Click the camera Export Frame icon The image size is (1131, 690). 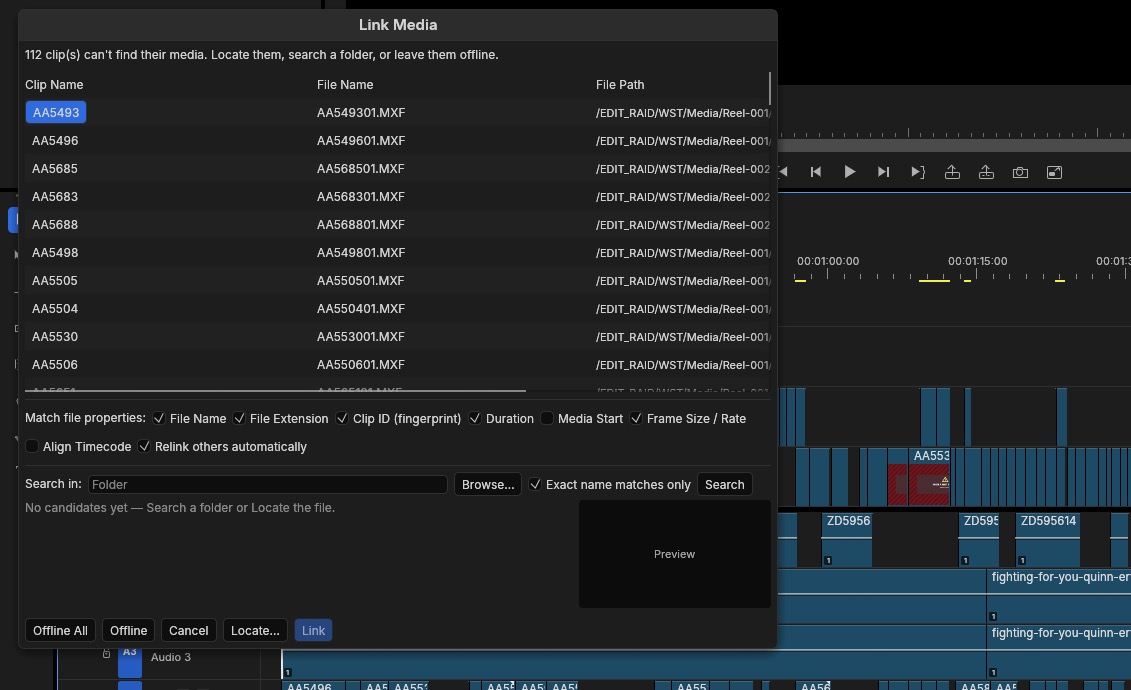click(x=1020, y=172)
